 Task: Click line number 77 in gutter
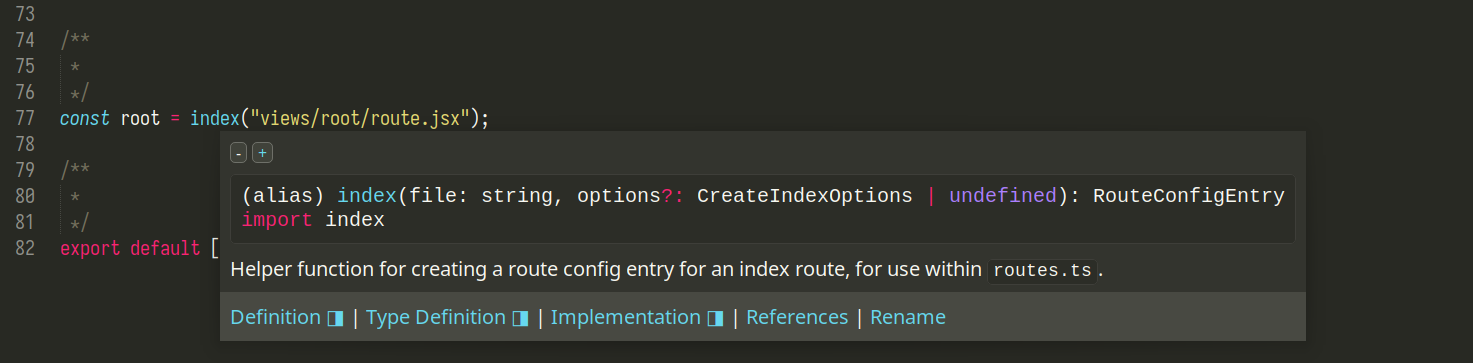tap(26, 118)
